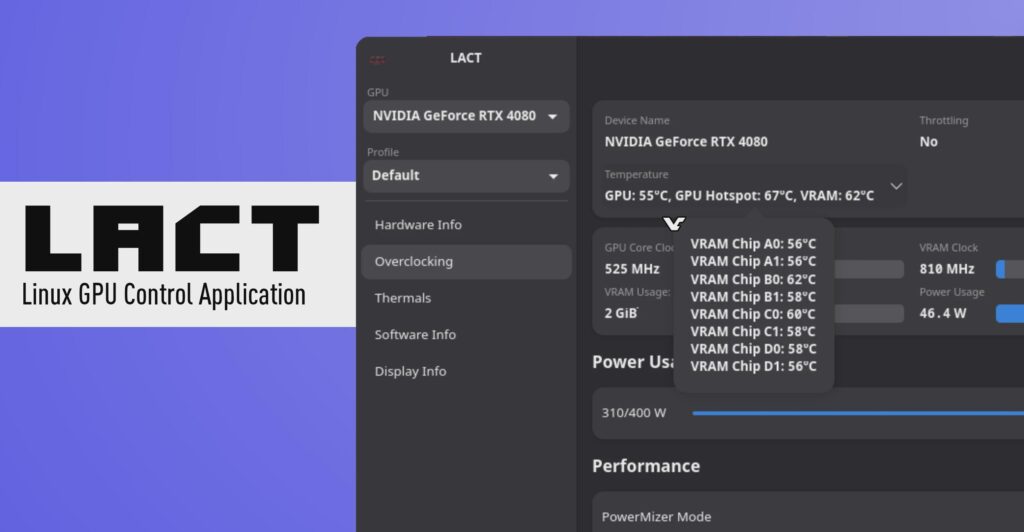This screenshot has width=1024, height=532.
Task: Click the VRAM Chip C1: 58°C entry
Action: [x=753, y=331]
